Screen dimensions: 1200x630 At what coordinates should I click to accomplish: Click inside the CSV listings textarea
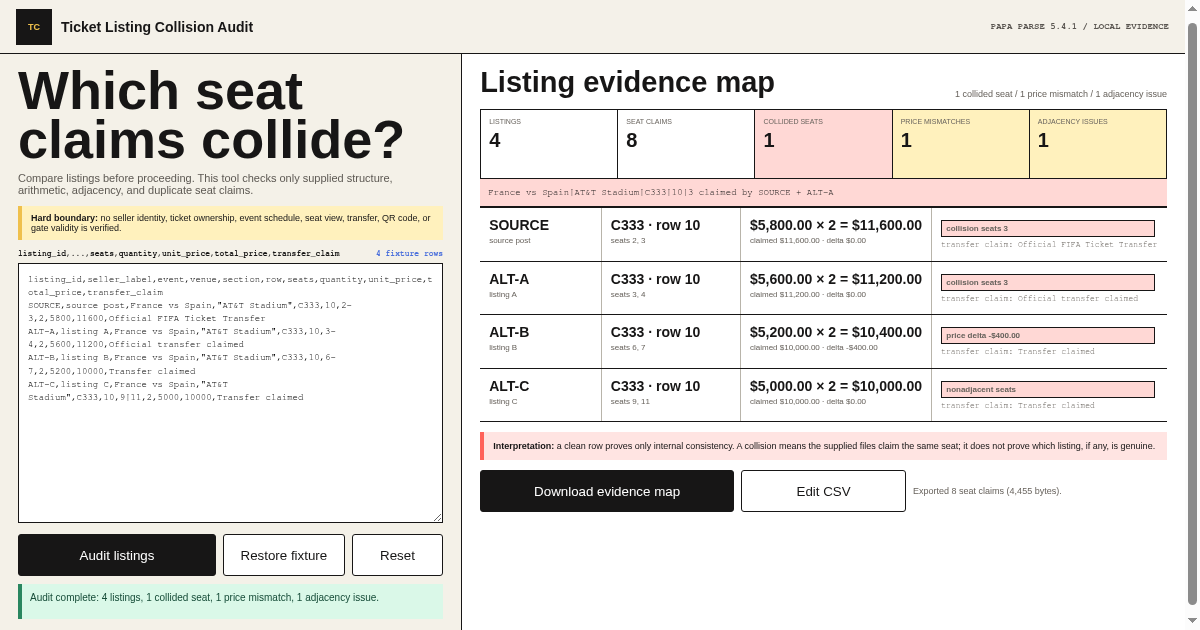230,393
